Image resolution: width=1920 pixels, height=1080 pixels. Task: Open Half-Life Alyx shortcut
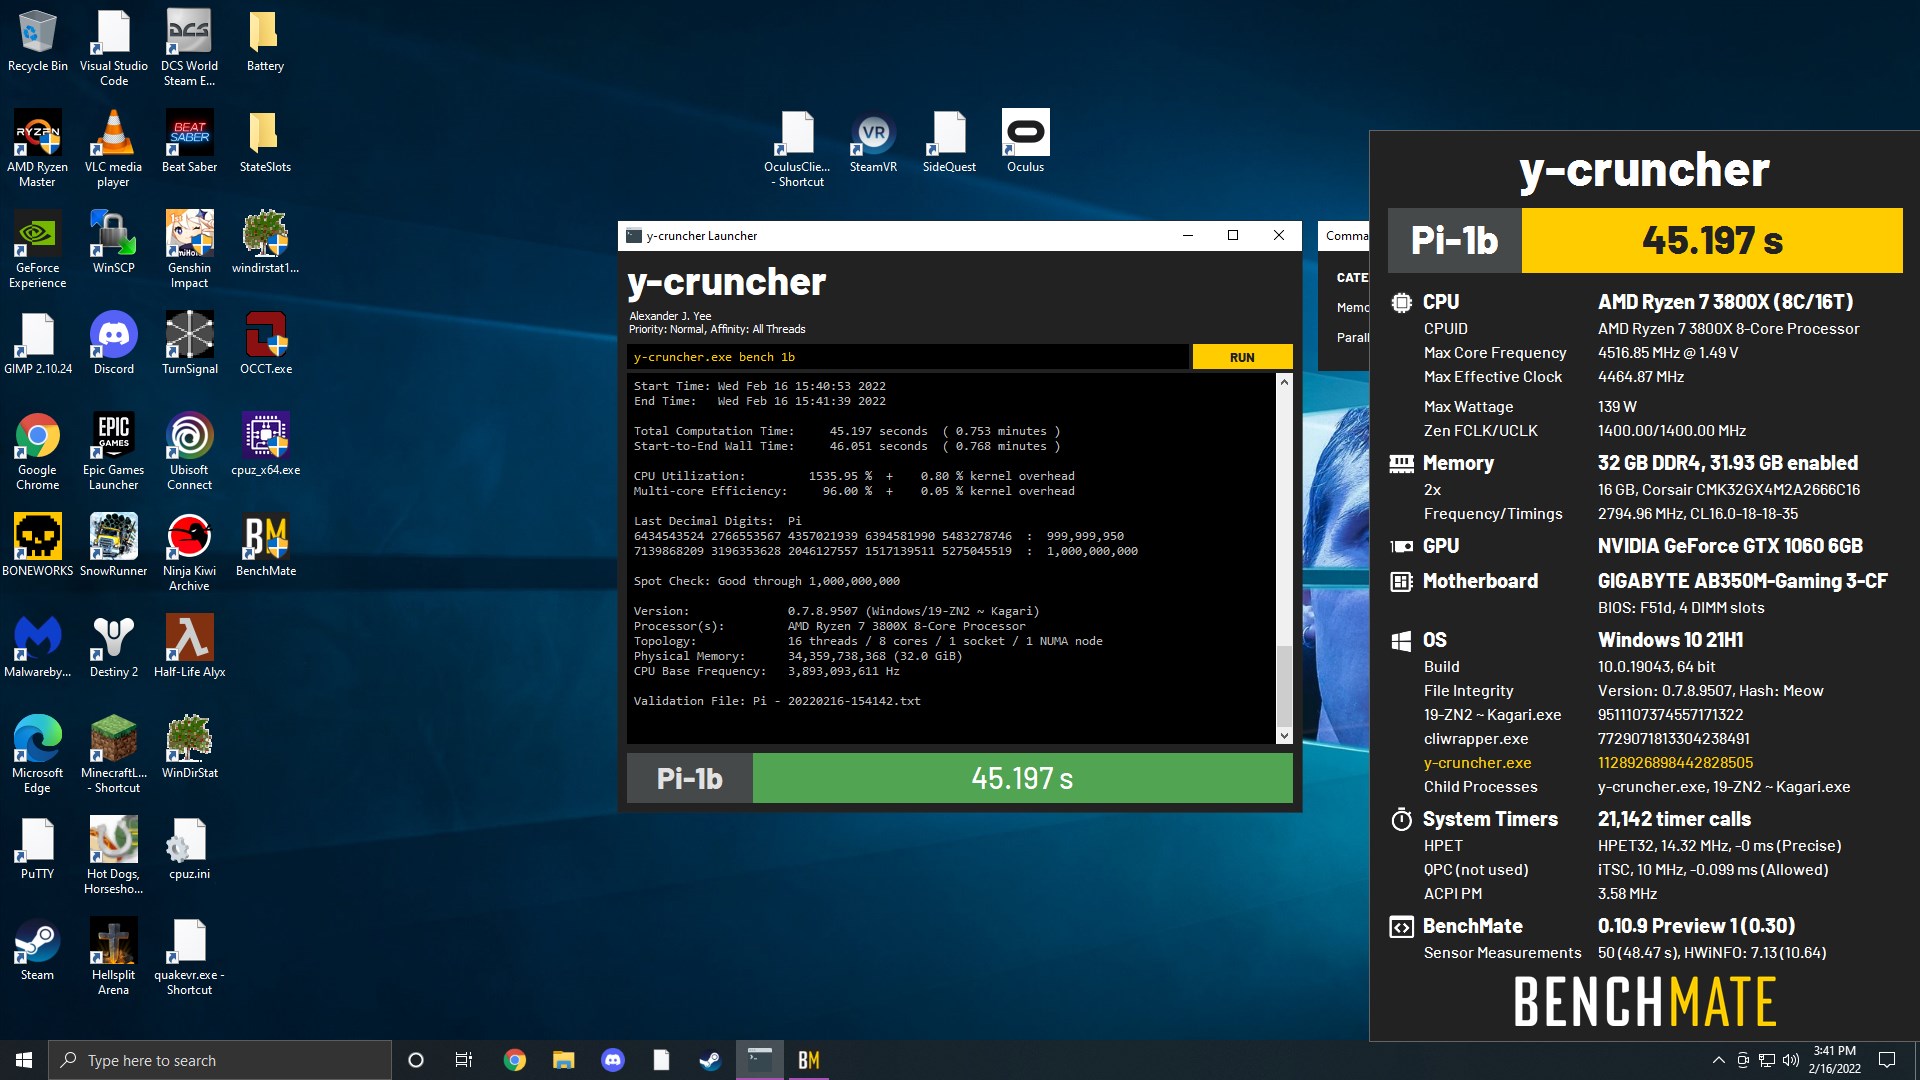pos(189,647)
